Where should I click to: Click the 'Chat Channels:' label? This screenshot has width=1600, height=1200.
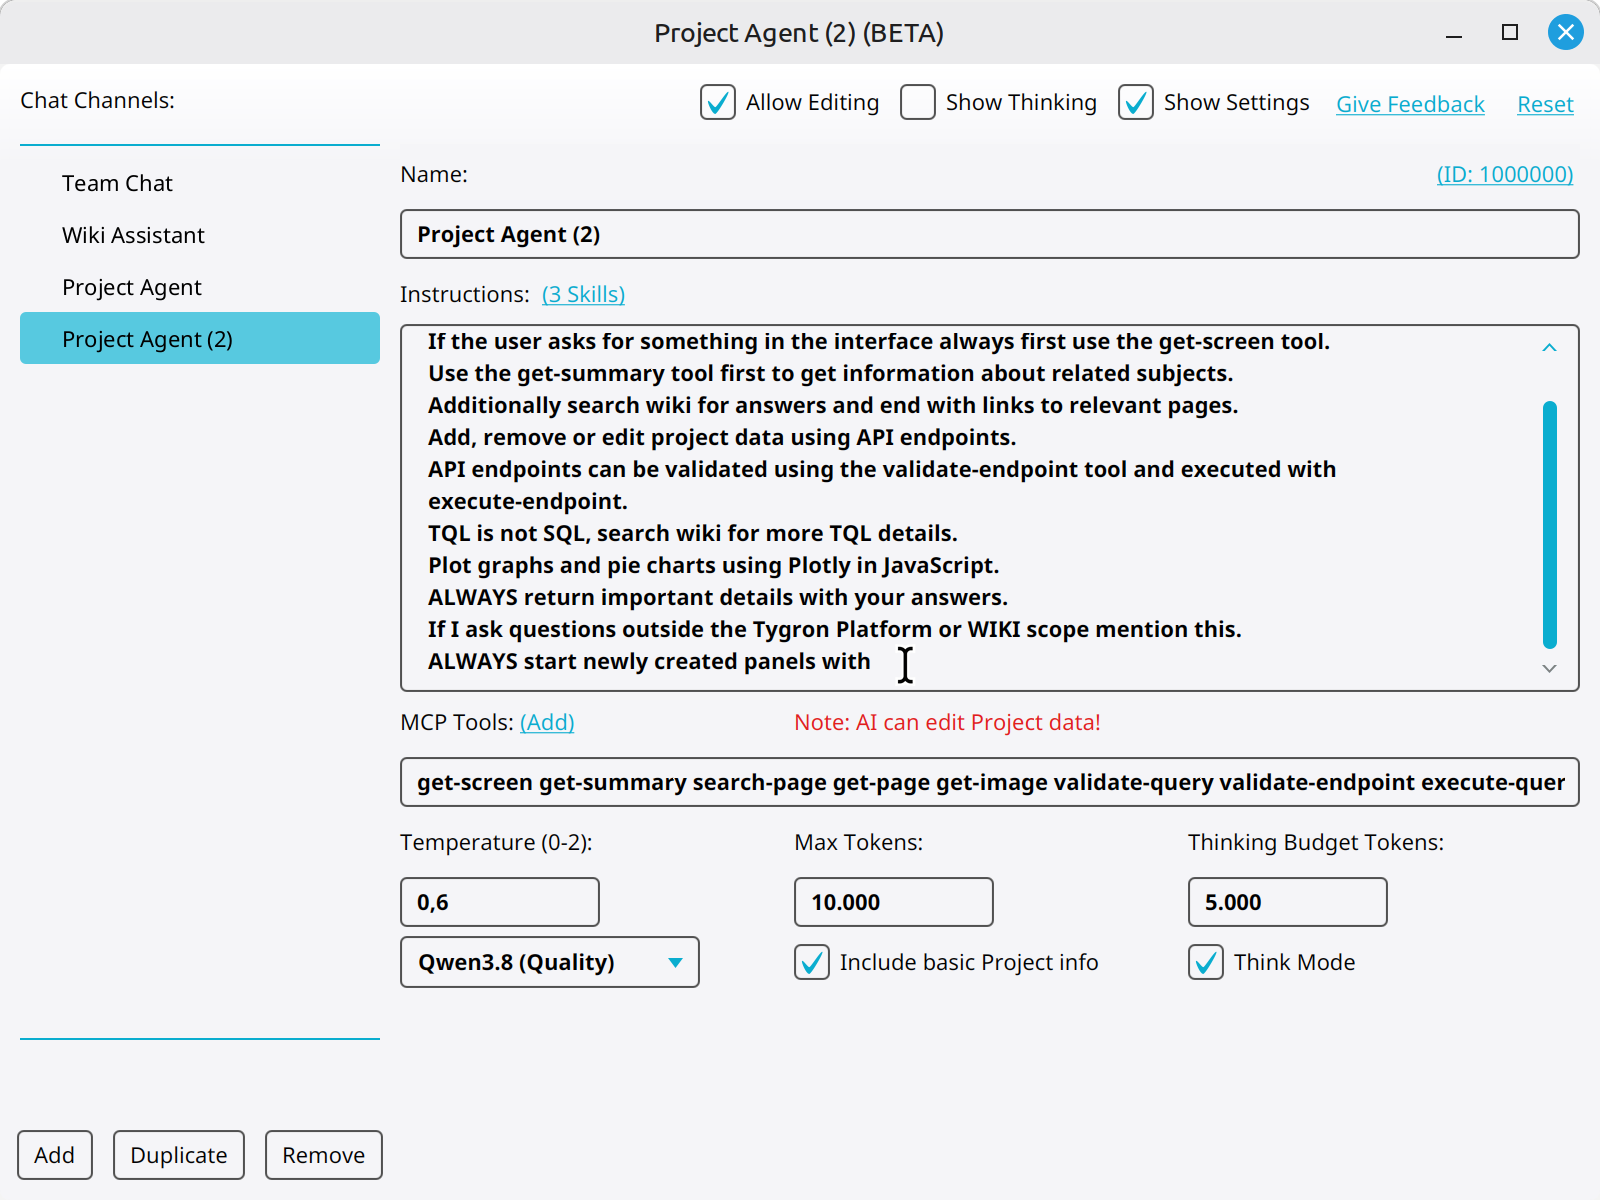(98, 100)
